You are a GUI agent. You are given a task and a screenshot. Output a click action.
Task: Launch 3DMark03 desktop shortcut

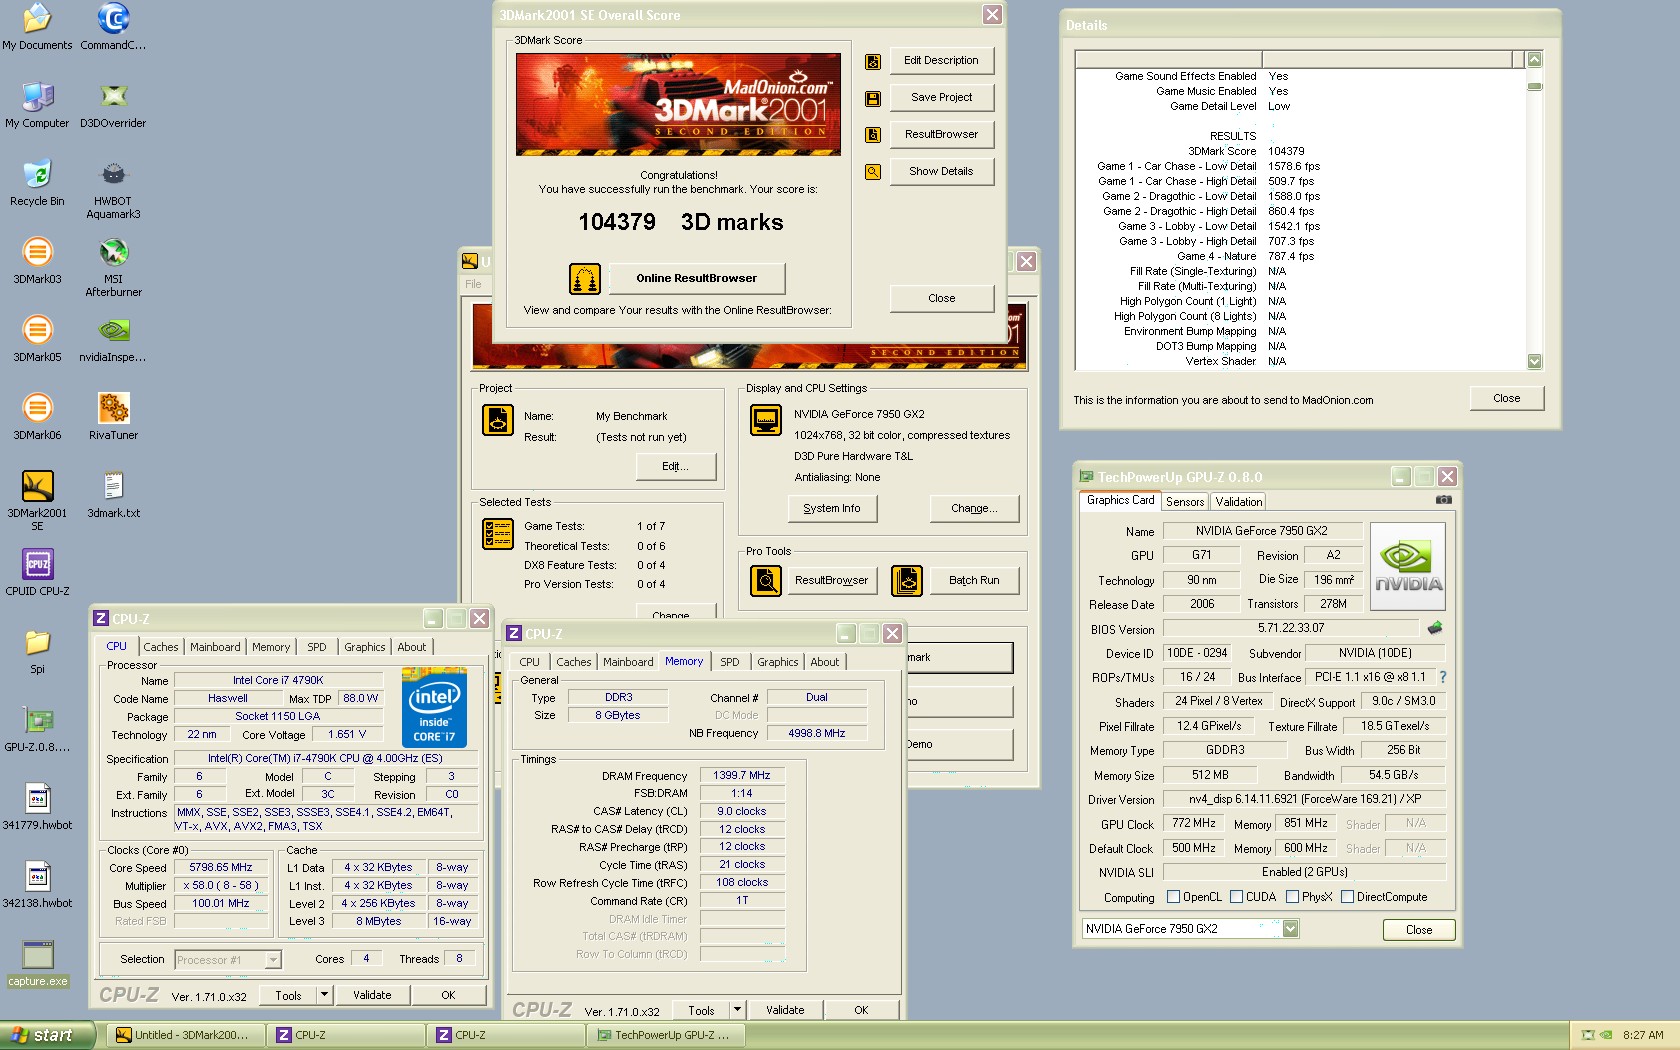click(x=37, y=261)
